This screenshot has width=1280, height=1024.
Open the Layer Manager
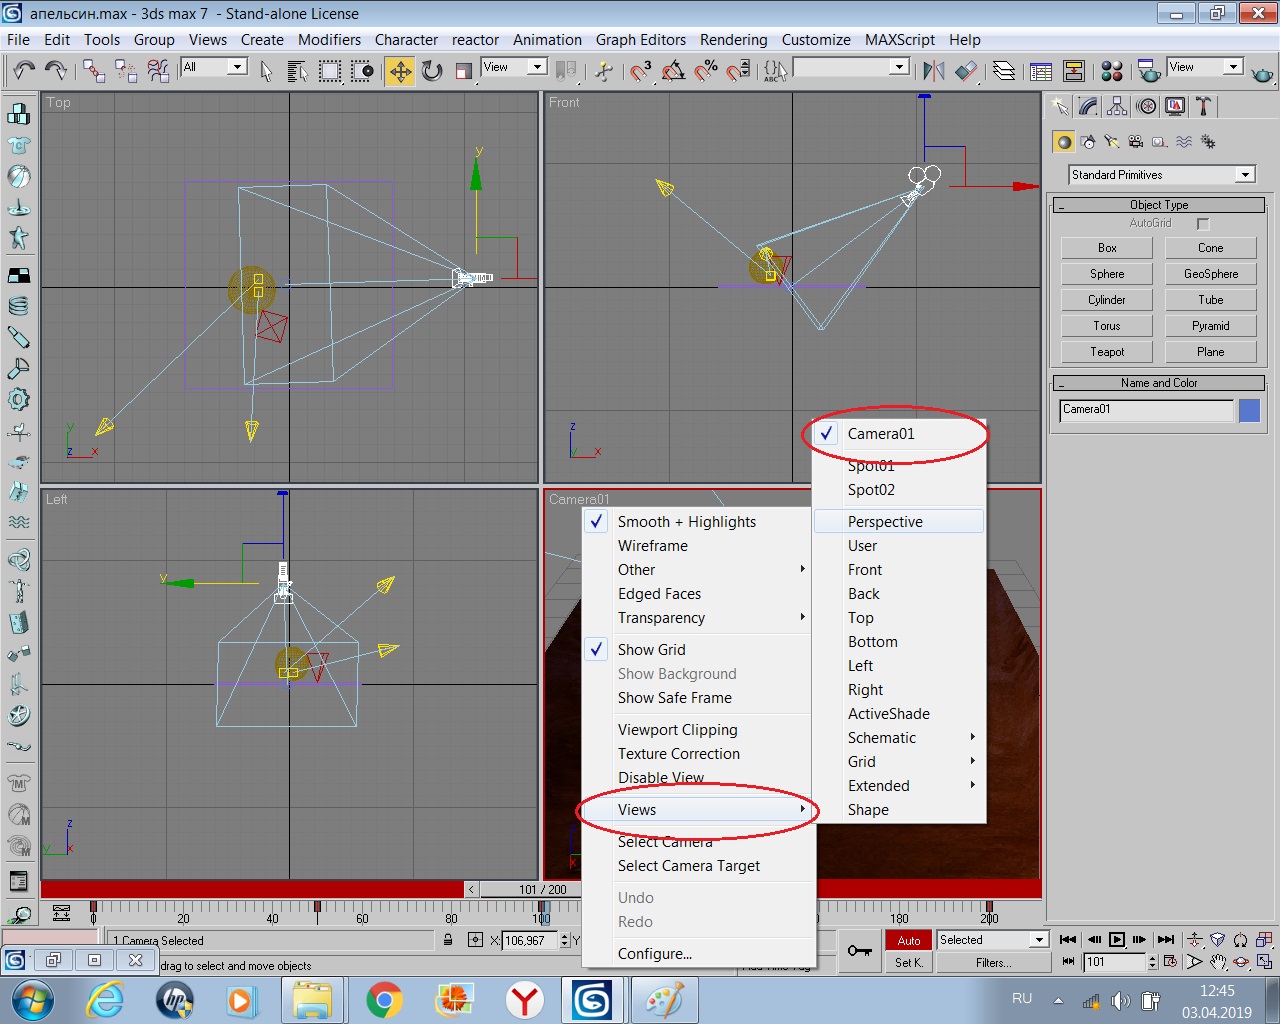click(x=1004, y=70)
